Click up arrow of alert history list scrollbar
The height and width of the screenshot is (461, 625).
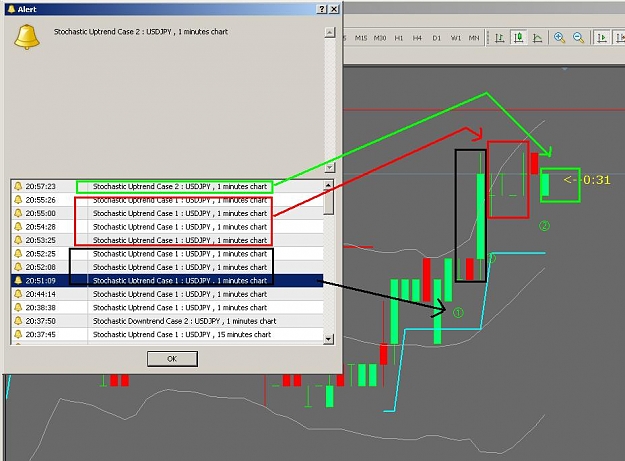coord(328,185)
